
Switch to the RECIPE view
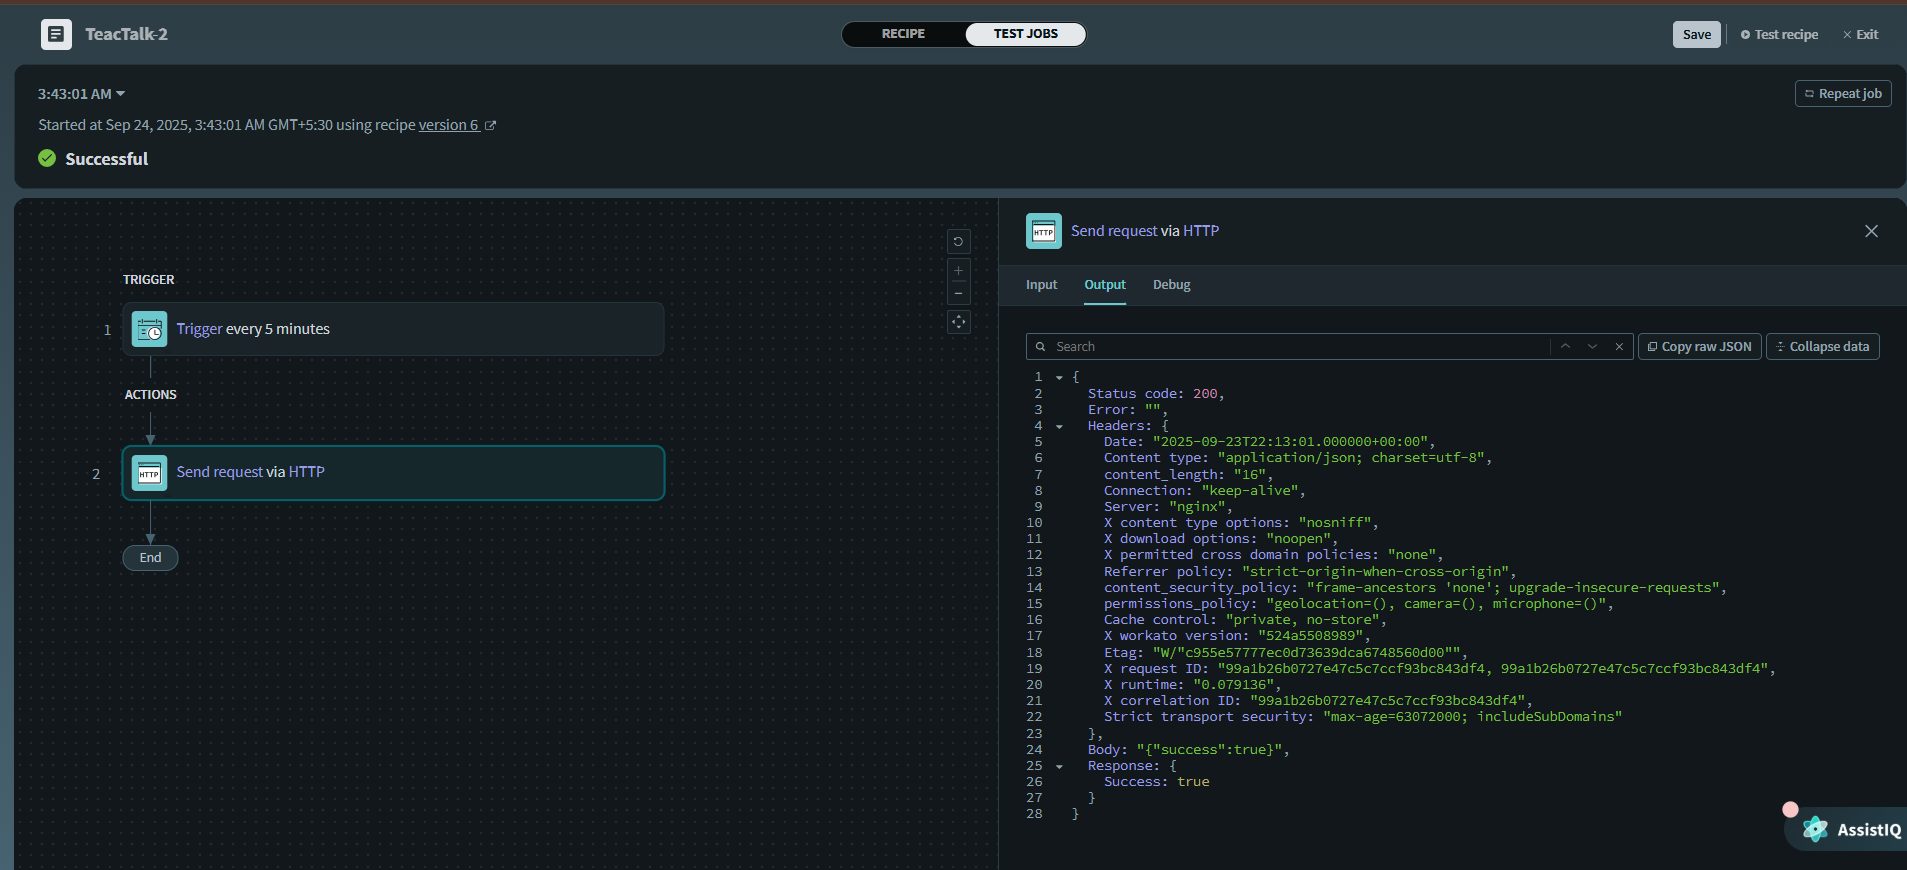point(903,34)
